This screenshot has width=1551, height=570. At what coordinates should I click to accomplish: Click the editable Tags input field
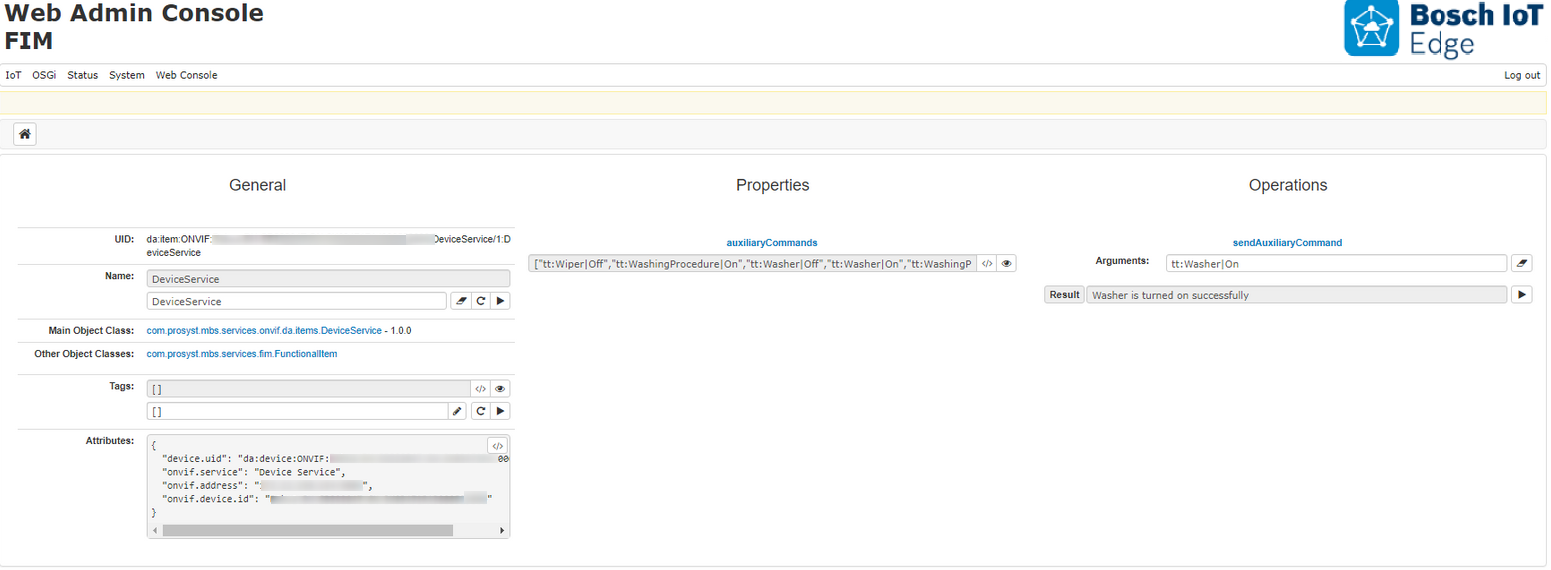297,411
